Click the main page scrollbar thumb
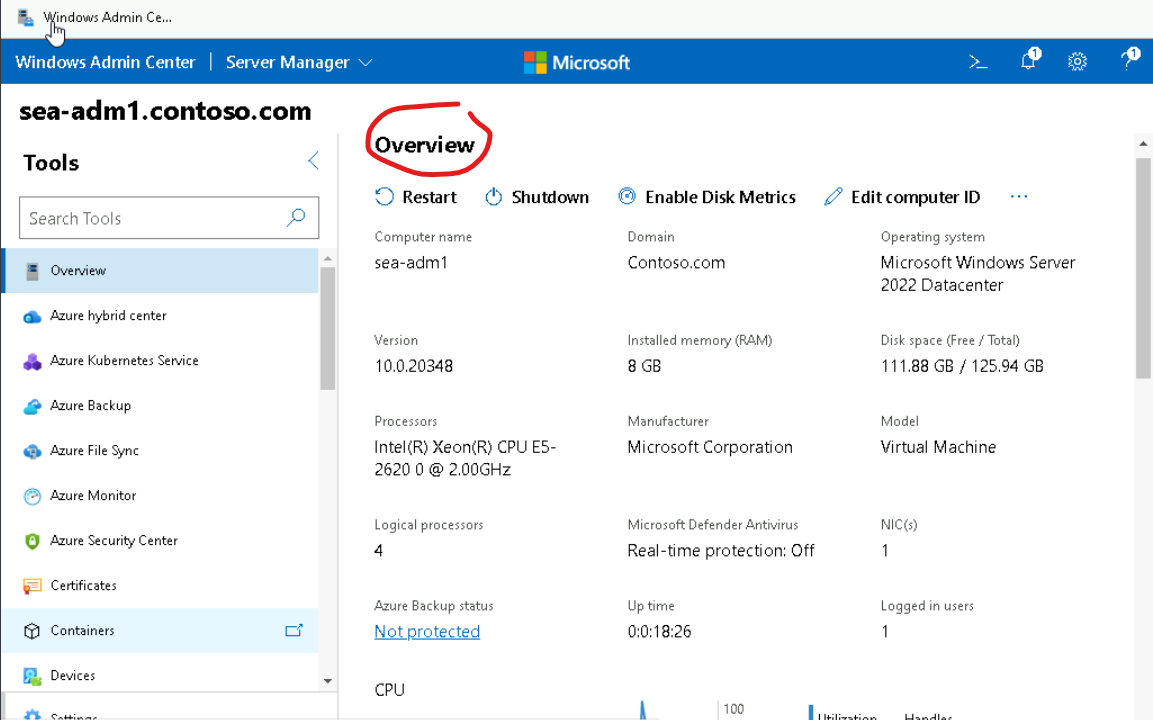The height and width of the screenshot is (720, 1153). click(1143, 268)
